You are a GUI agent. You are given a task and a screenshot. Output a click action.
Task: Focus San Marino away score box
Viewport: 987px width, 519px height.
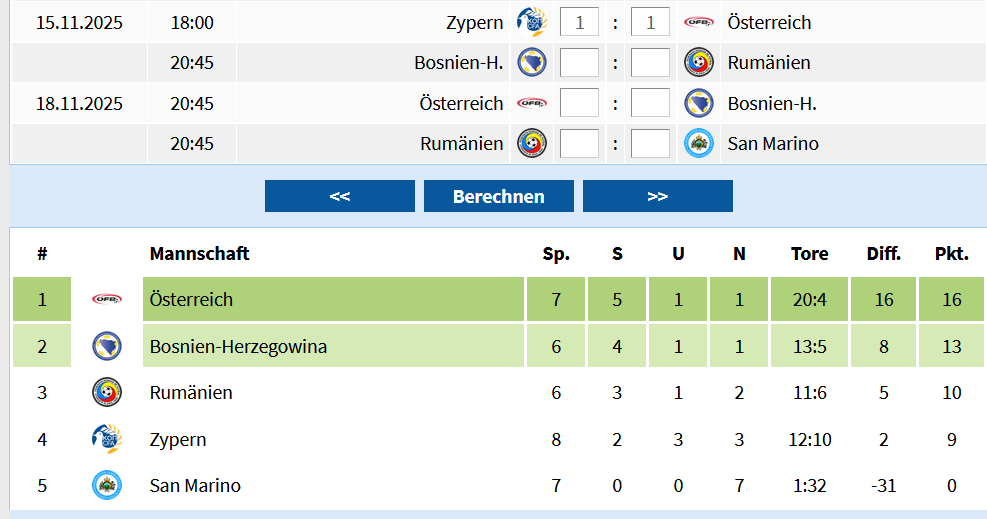tap(651, 144)
